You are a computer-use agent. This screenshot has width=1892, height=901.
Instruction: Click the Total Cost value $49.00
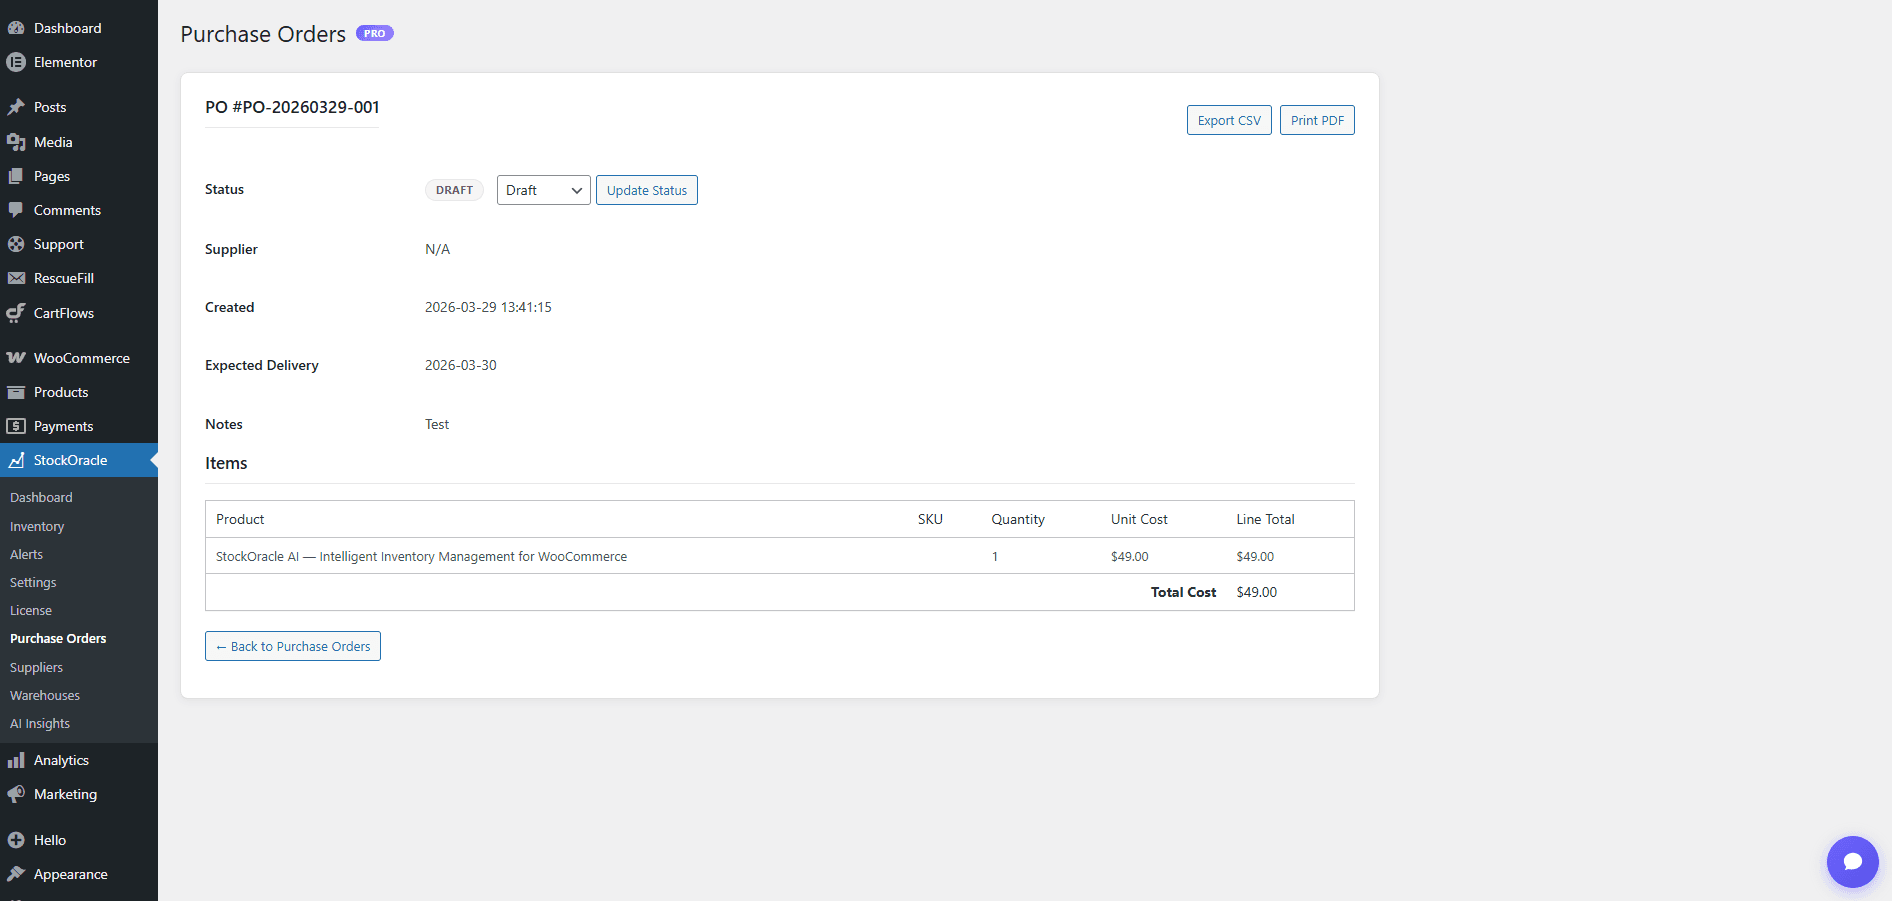coord(1257,592)
